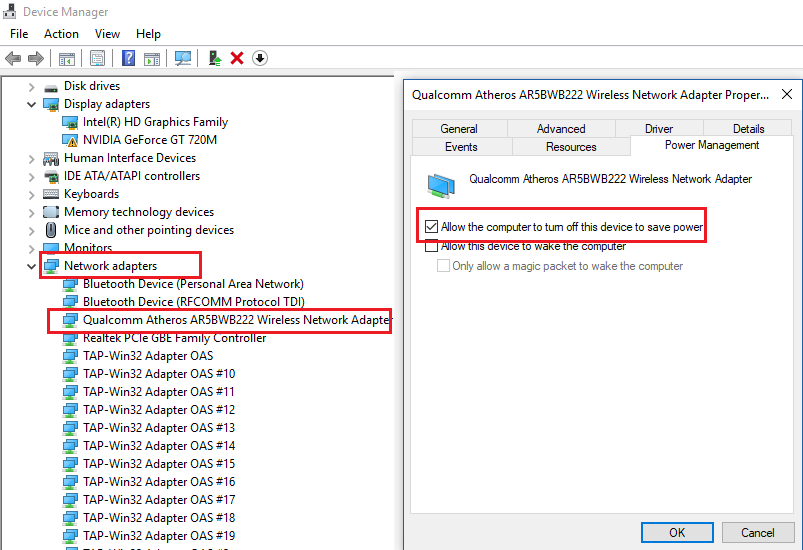Open the Help menu
Screen dimensions: 803x550
pyautogui.click(x=149, y=34)
